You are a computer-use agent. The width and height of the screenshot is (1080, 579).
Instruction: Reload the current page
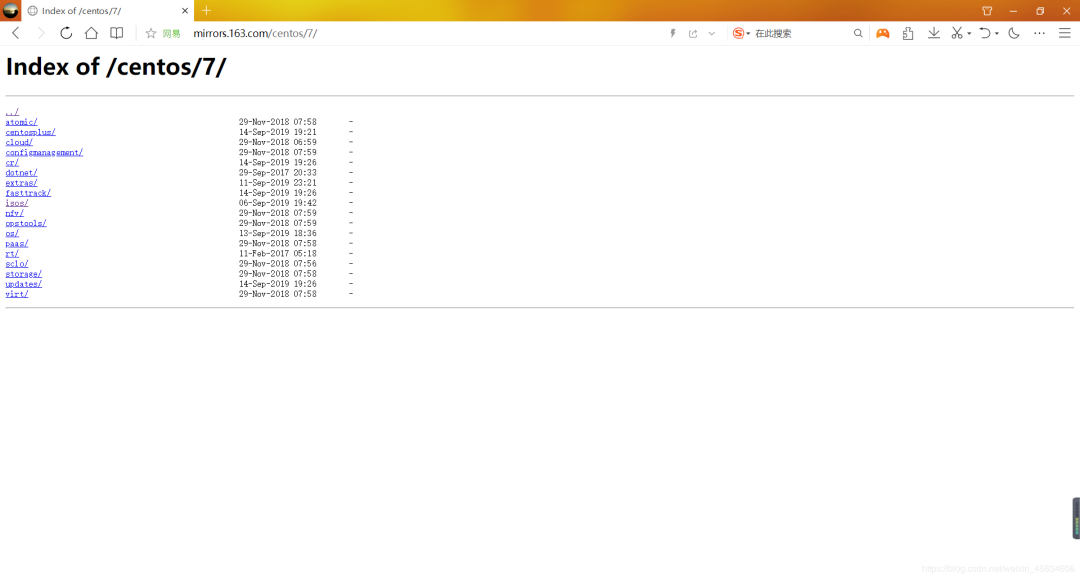[x=66, y=33]
